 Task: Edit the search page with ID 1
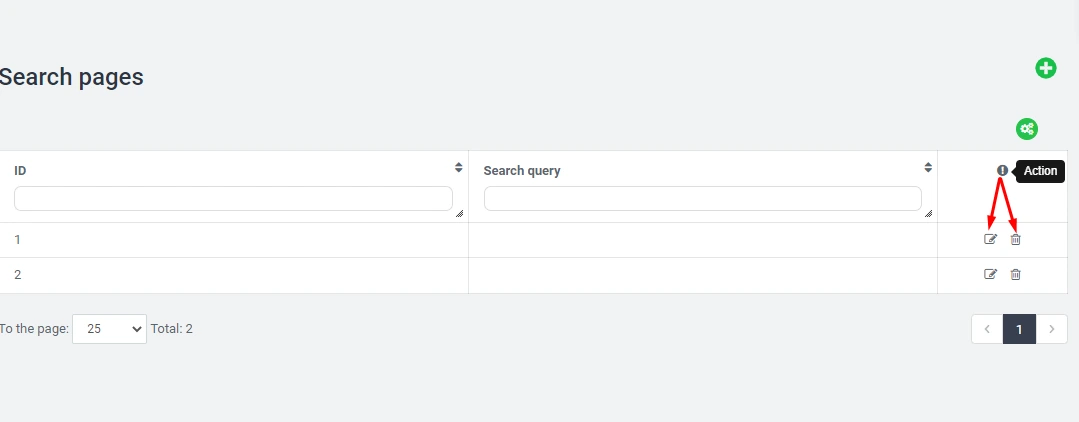tap(991, 239)
